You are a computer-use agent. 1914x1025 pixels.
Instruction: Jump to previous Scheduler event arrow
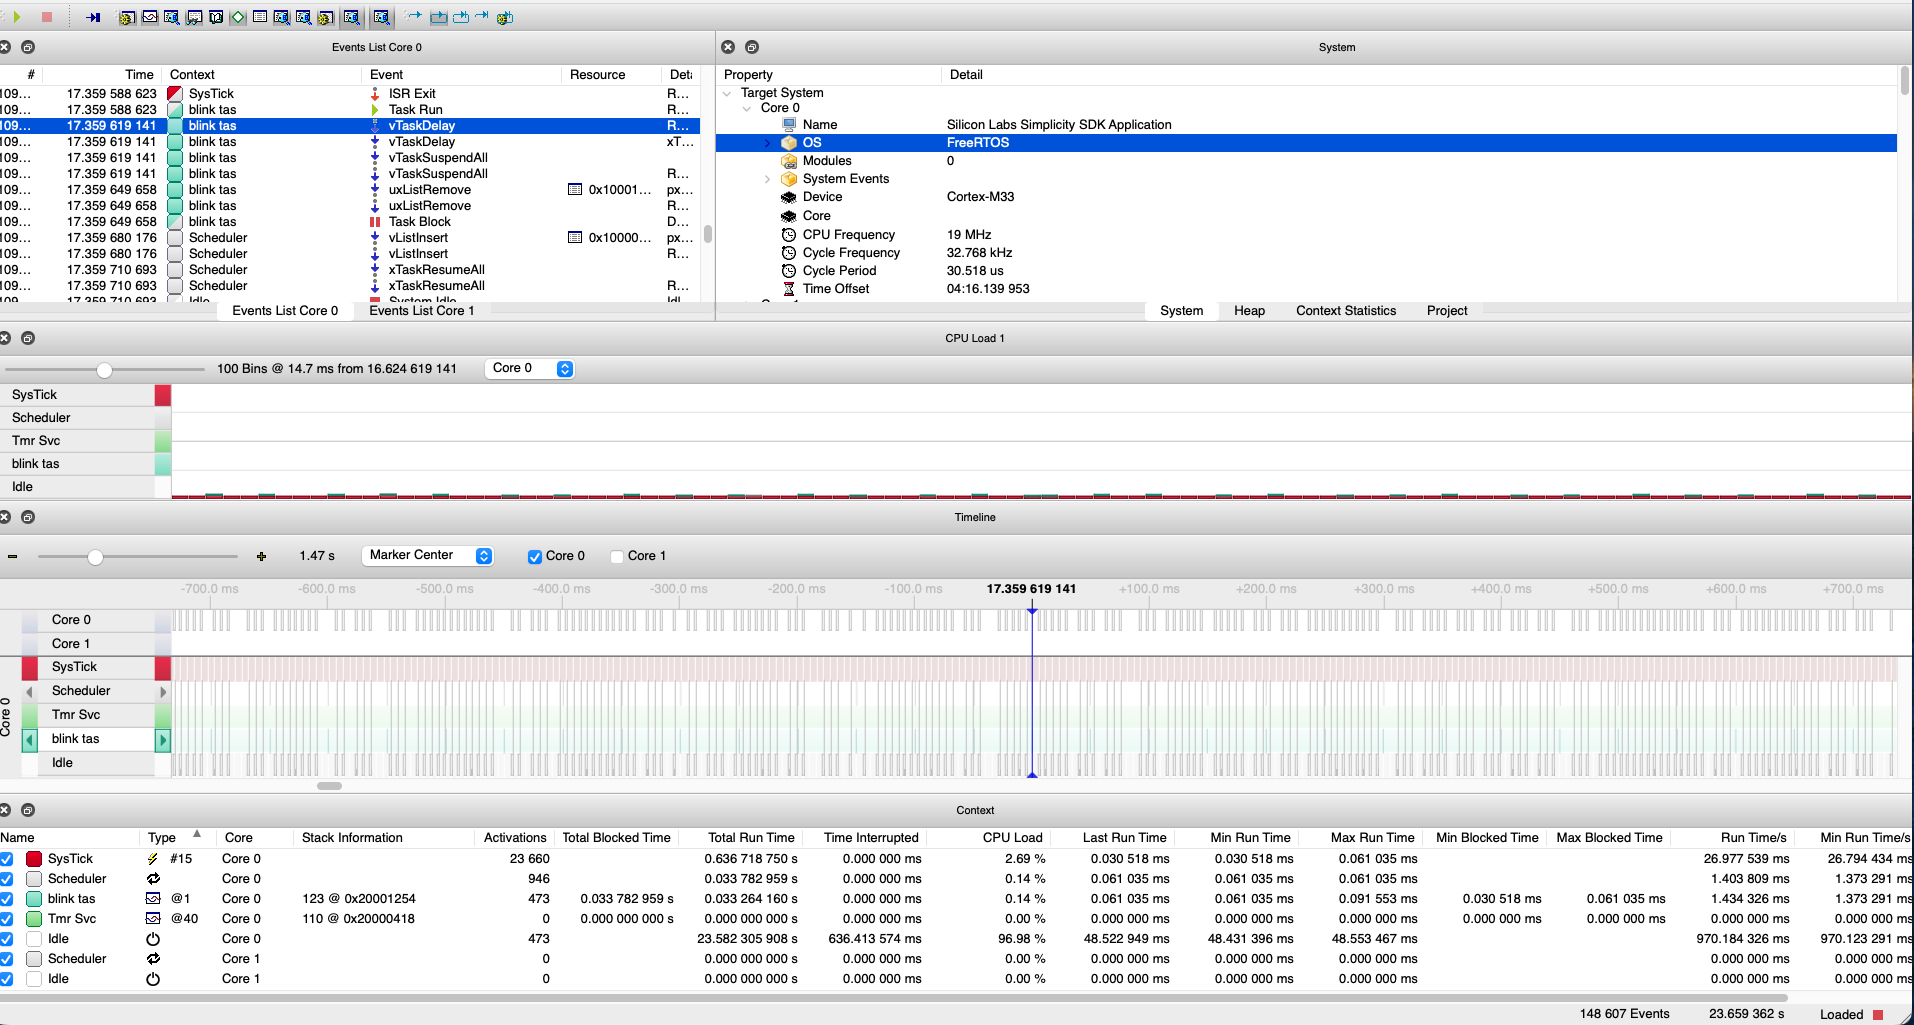pos(30,691)
